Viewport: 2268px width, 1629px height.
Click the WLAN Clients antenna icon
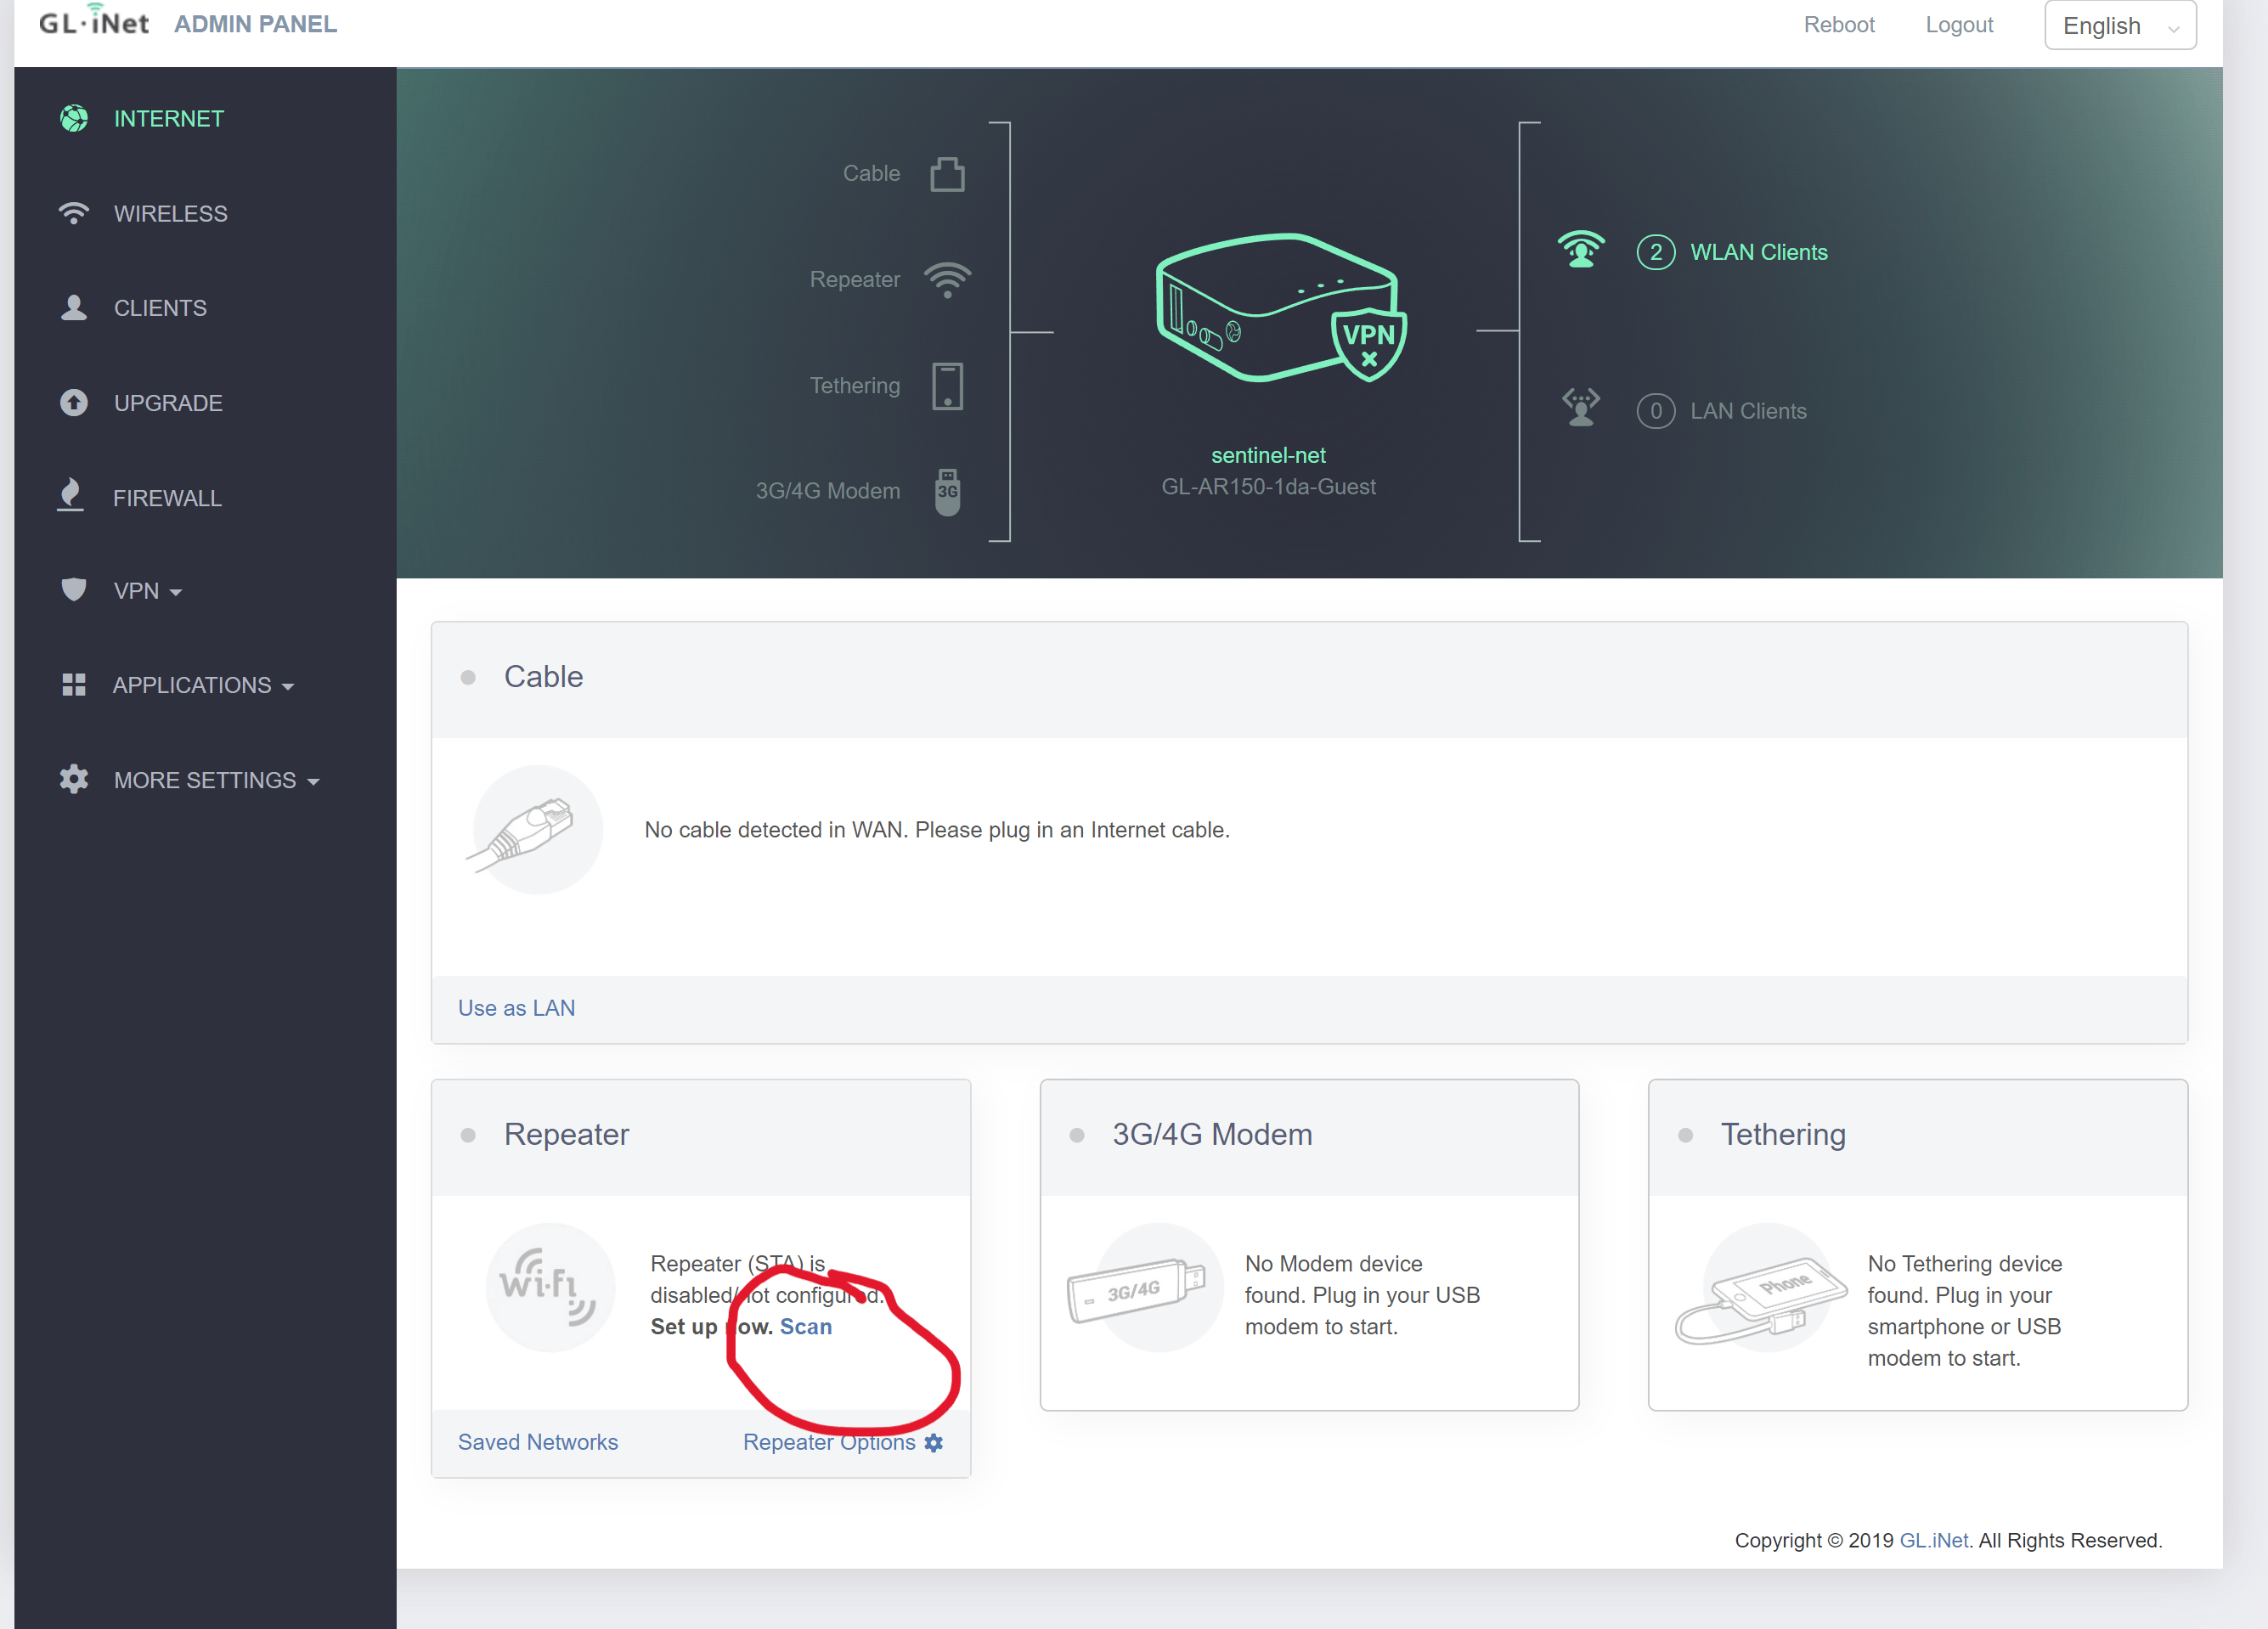[x=1580, y=250]
